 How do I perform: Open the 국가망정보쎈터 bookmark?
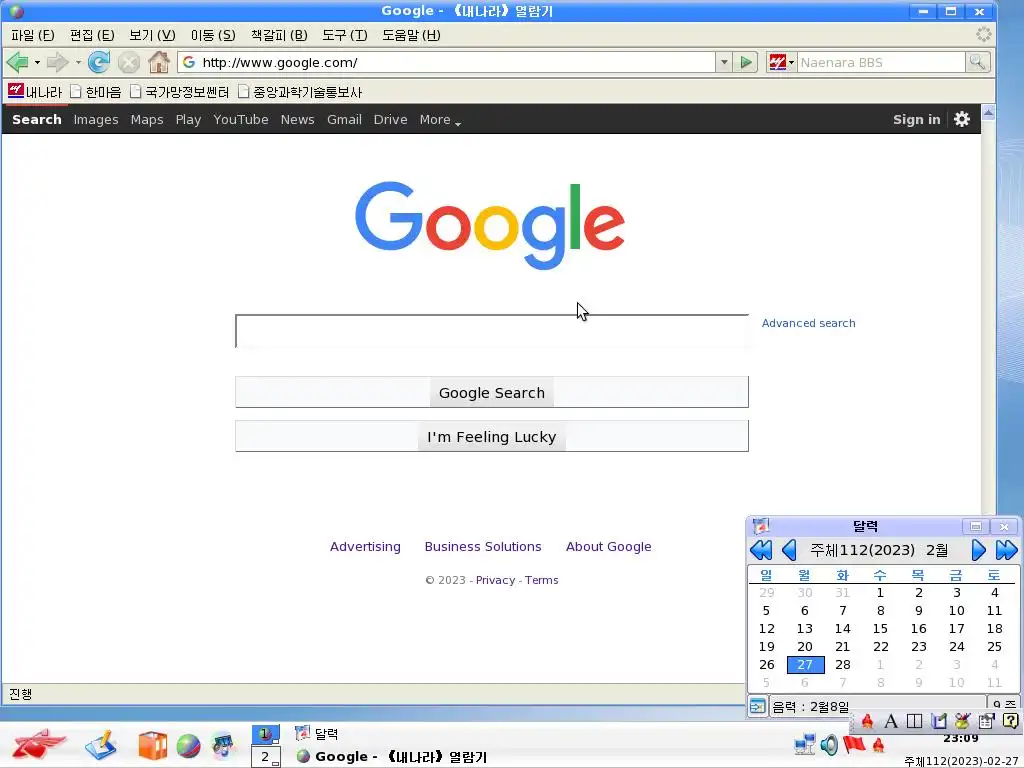click(x=179, y=91)
